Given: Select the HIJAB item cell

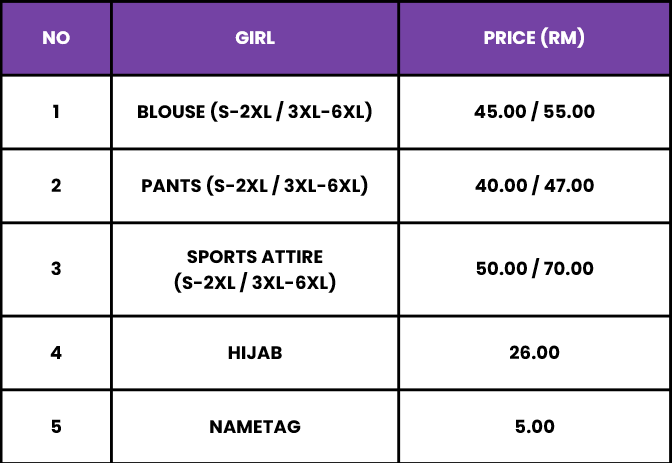Looking at the screenshot, I should point(255,353).
